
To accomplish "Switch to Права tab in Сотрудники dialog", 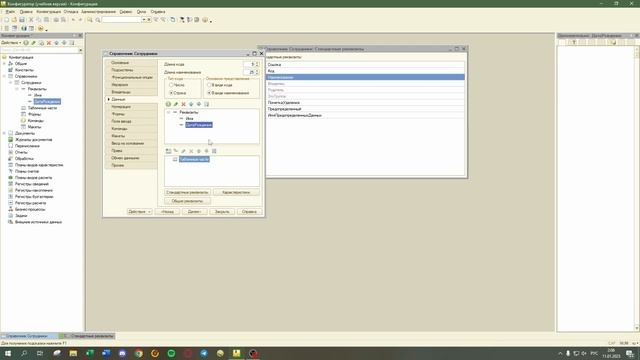I will tap(131, 151).
